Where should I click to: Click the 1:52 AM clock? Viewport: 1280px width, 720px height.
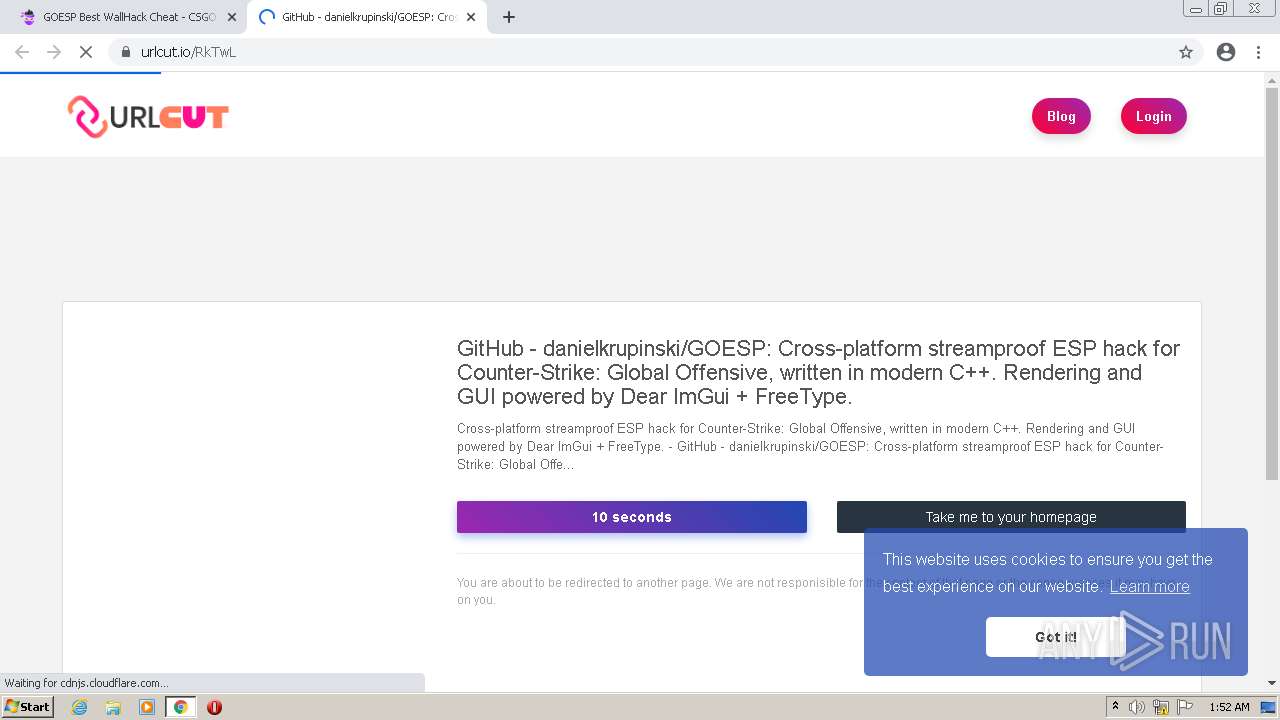pos(1229,707)
